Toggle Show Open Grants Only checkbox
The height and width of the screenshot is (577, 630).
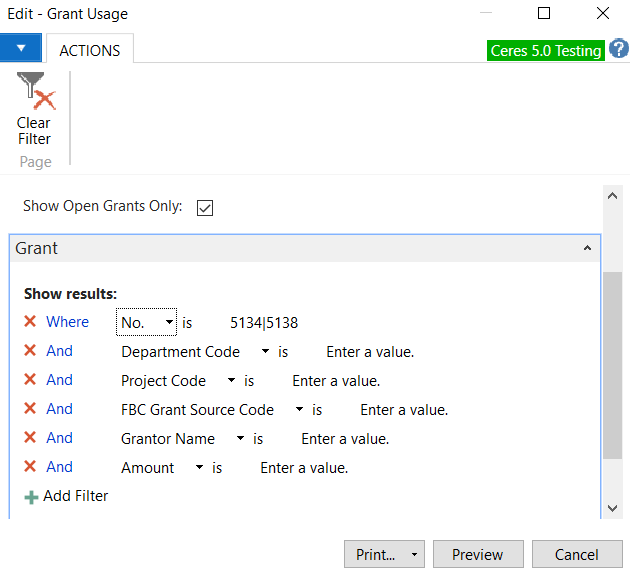click(x=205, y=208)
